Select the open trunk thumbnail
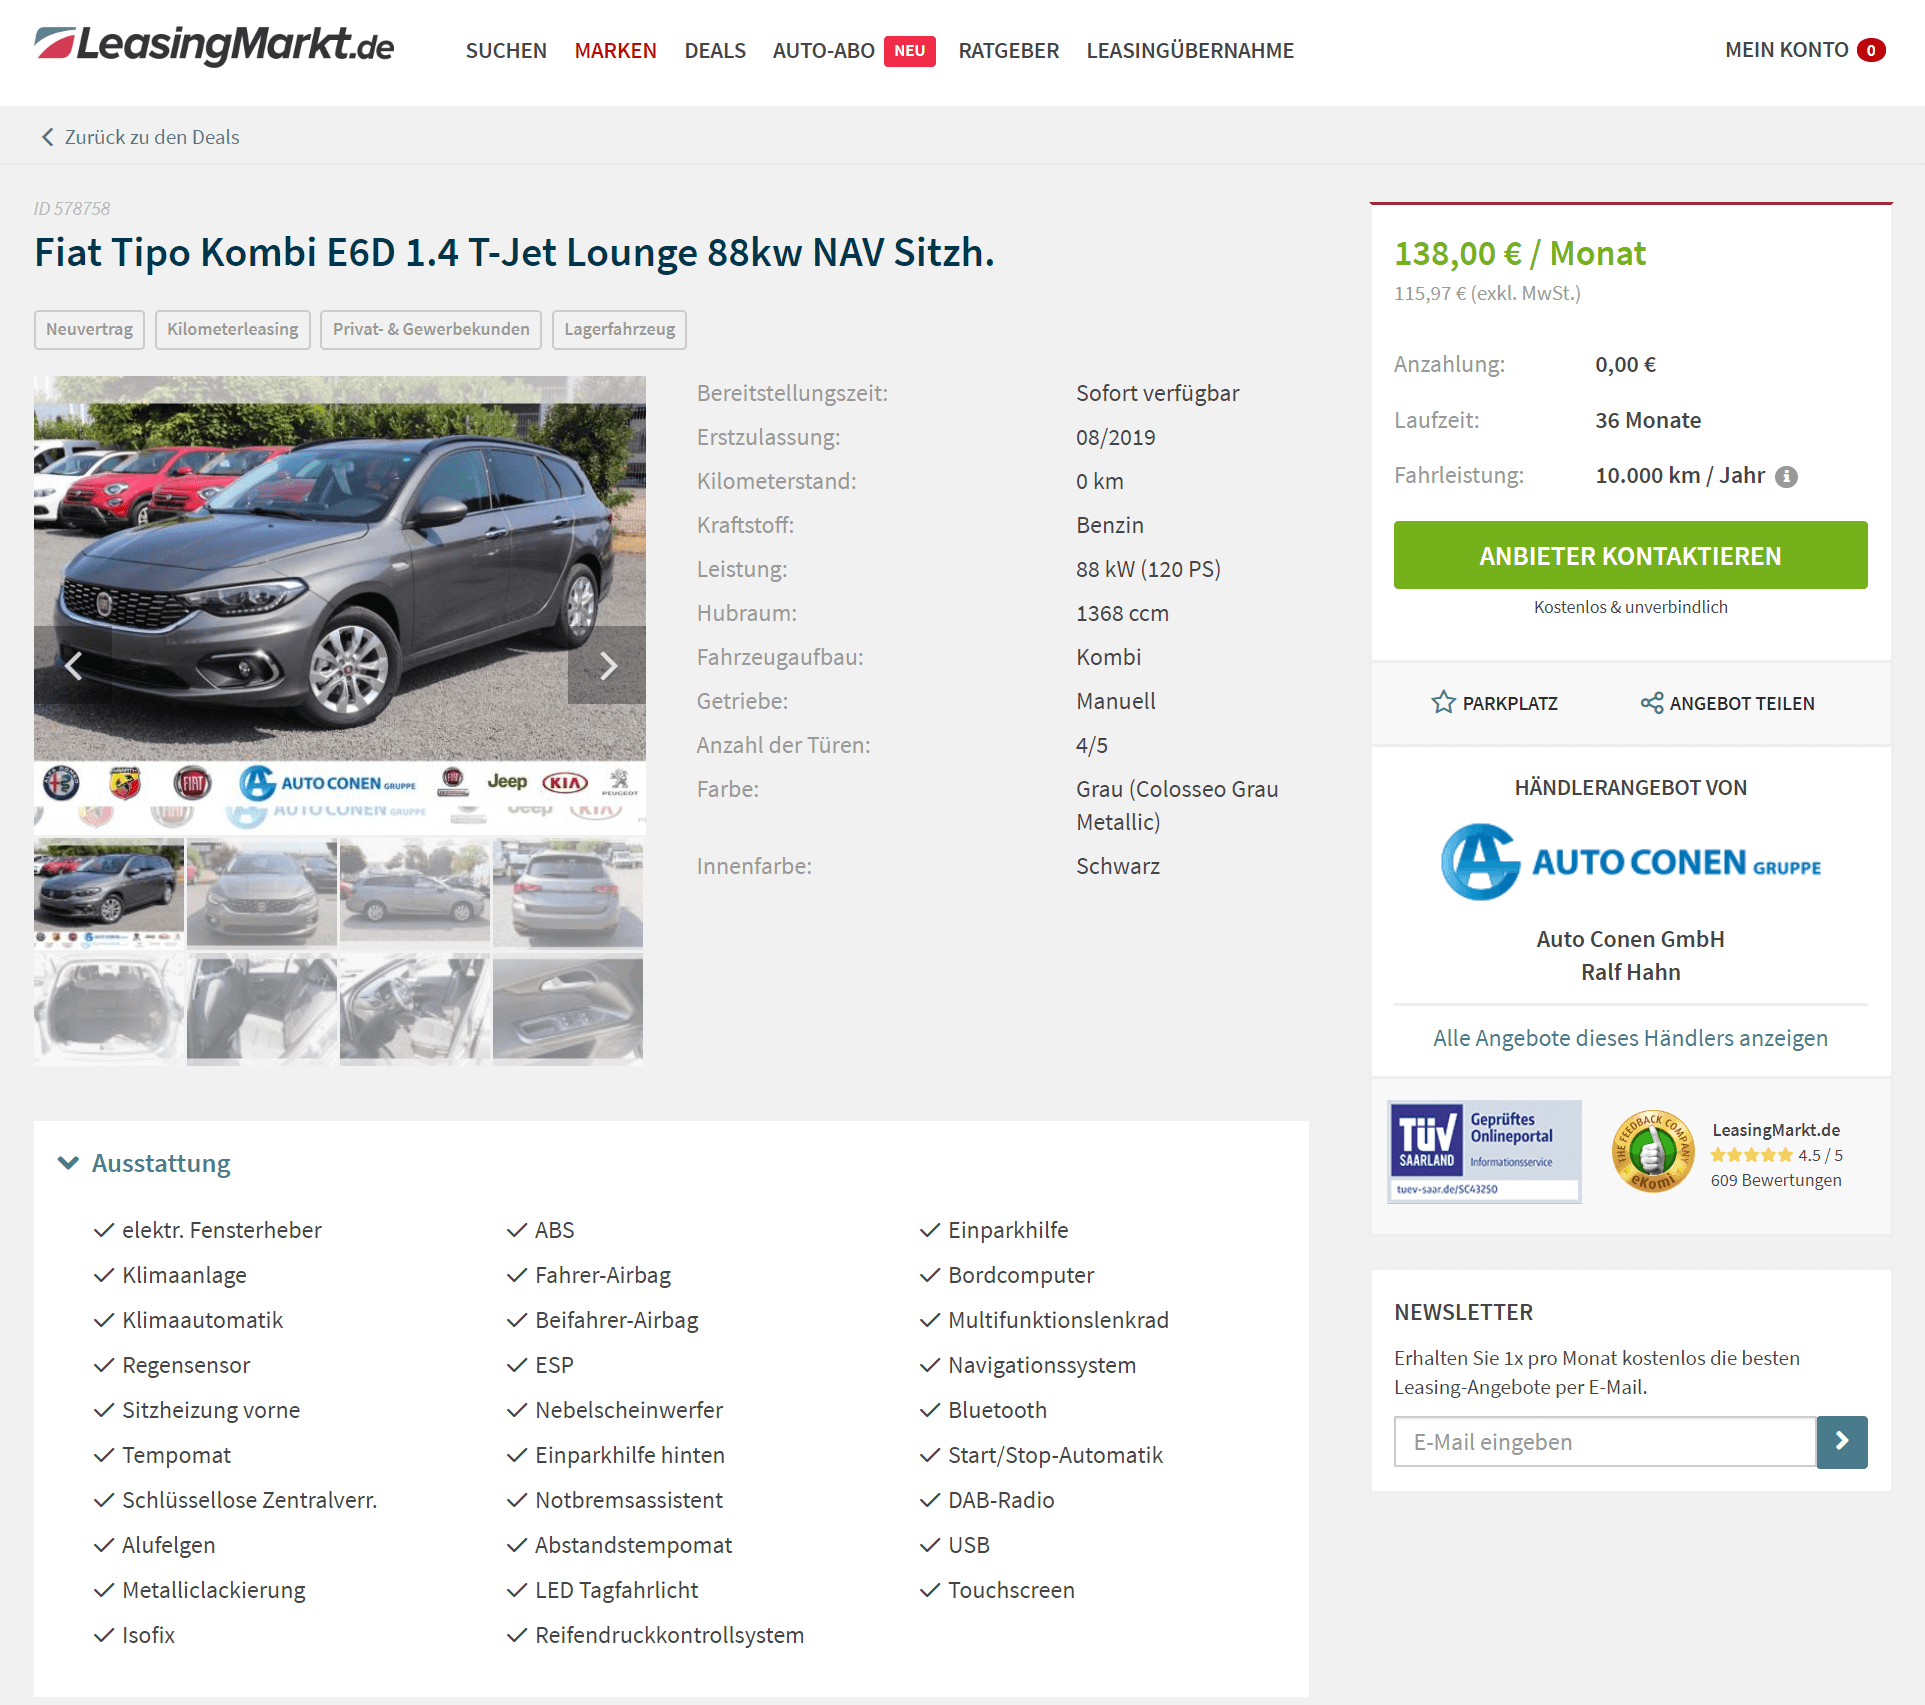This screenshot has height=1705, width=1925. pos(109,1008)
